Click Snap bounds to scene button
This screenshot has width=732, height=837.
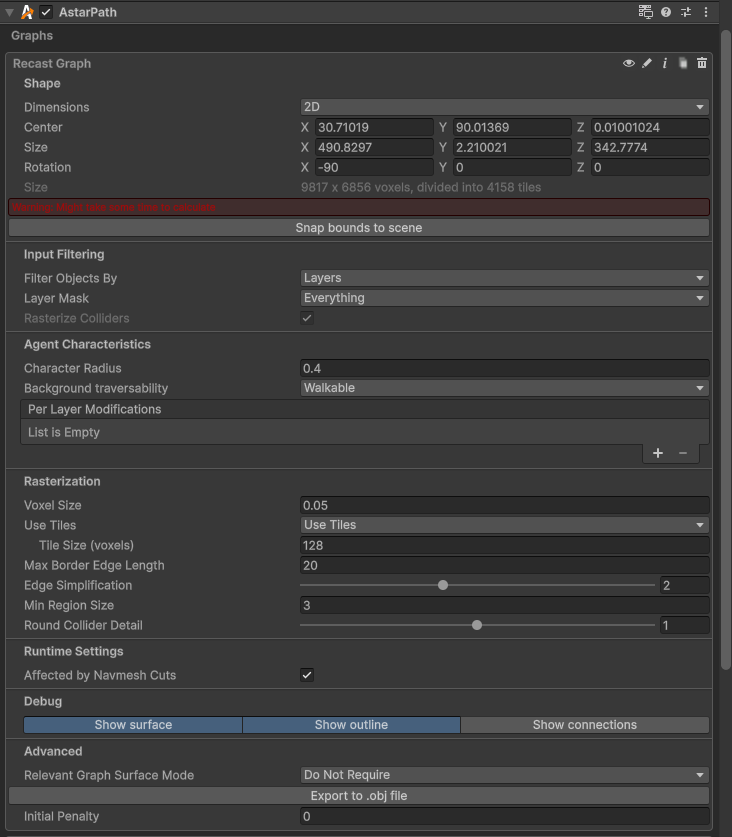[359, 228]
